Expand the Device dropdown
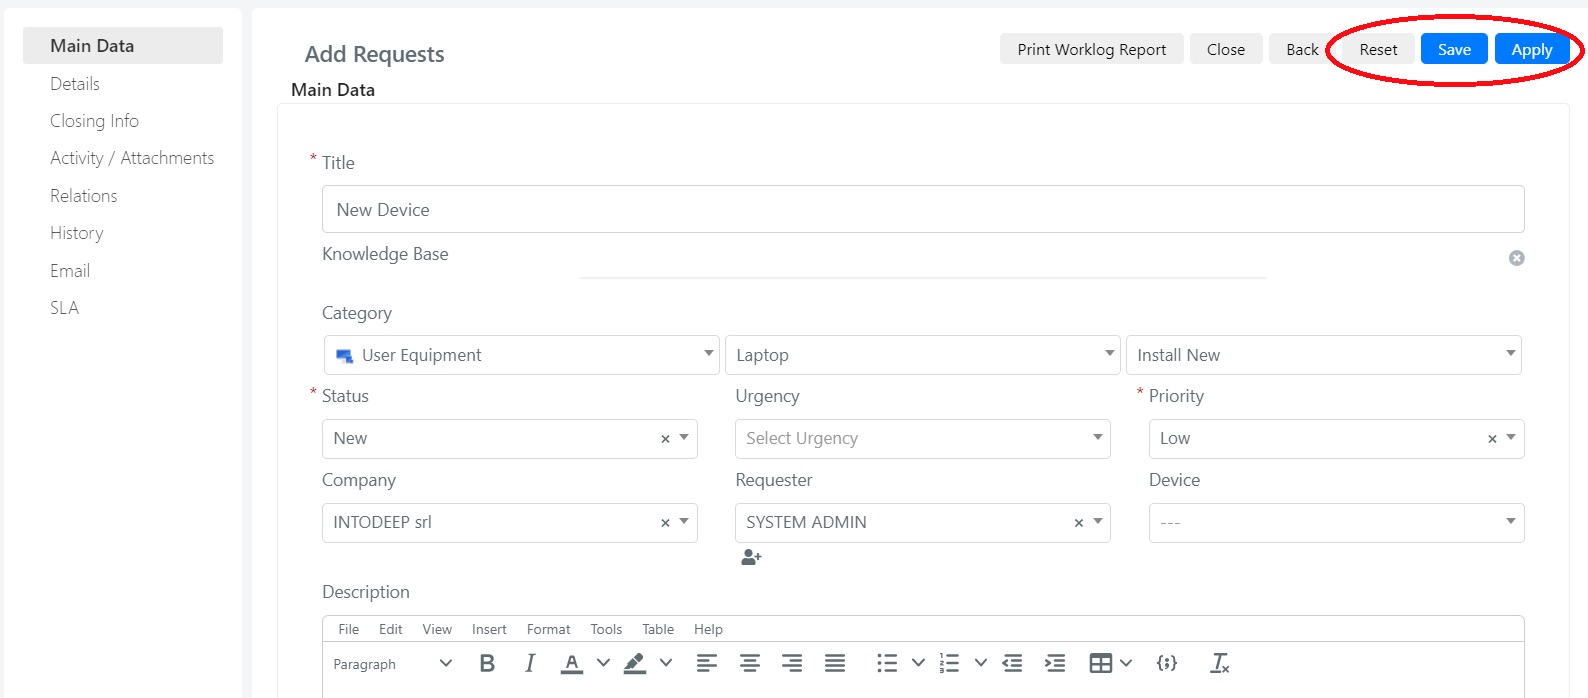This screenshot has width=1588, height=698. (1336, 523)
